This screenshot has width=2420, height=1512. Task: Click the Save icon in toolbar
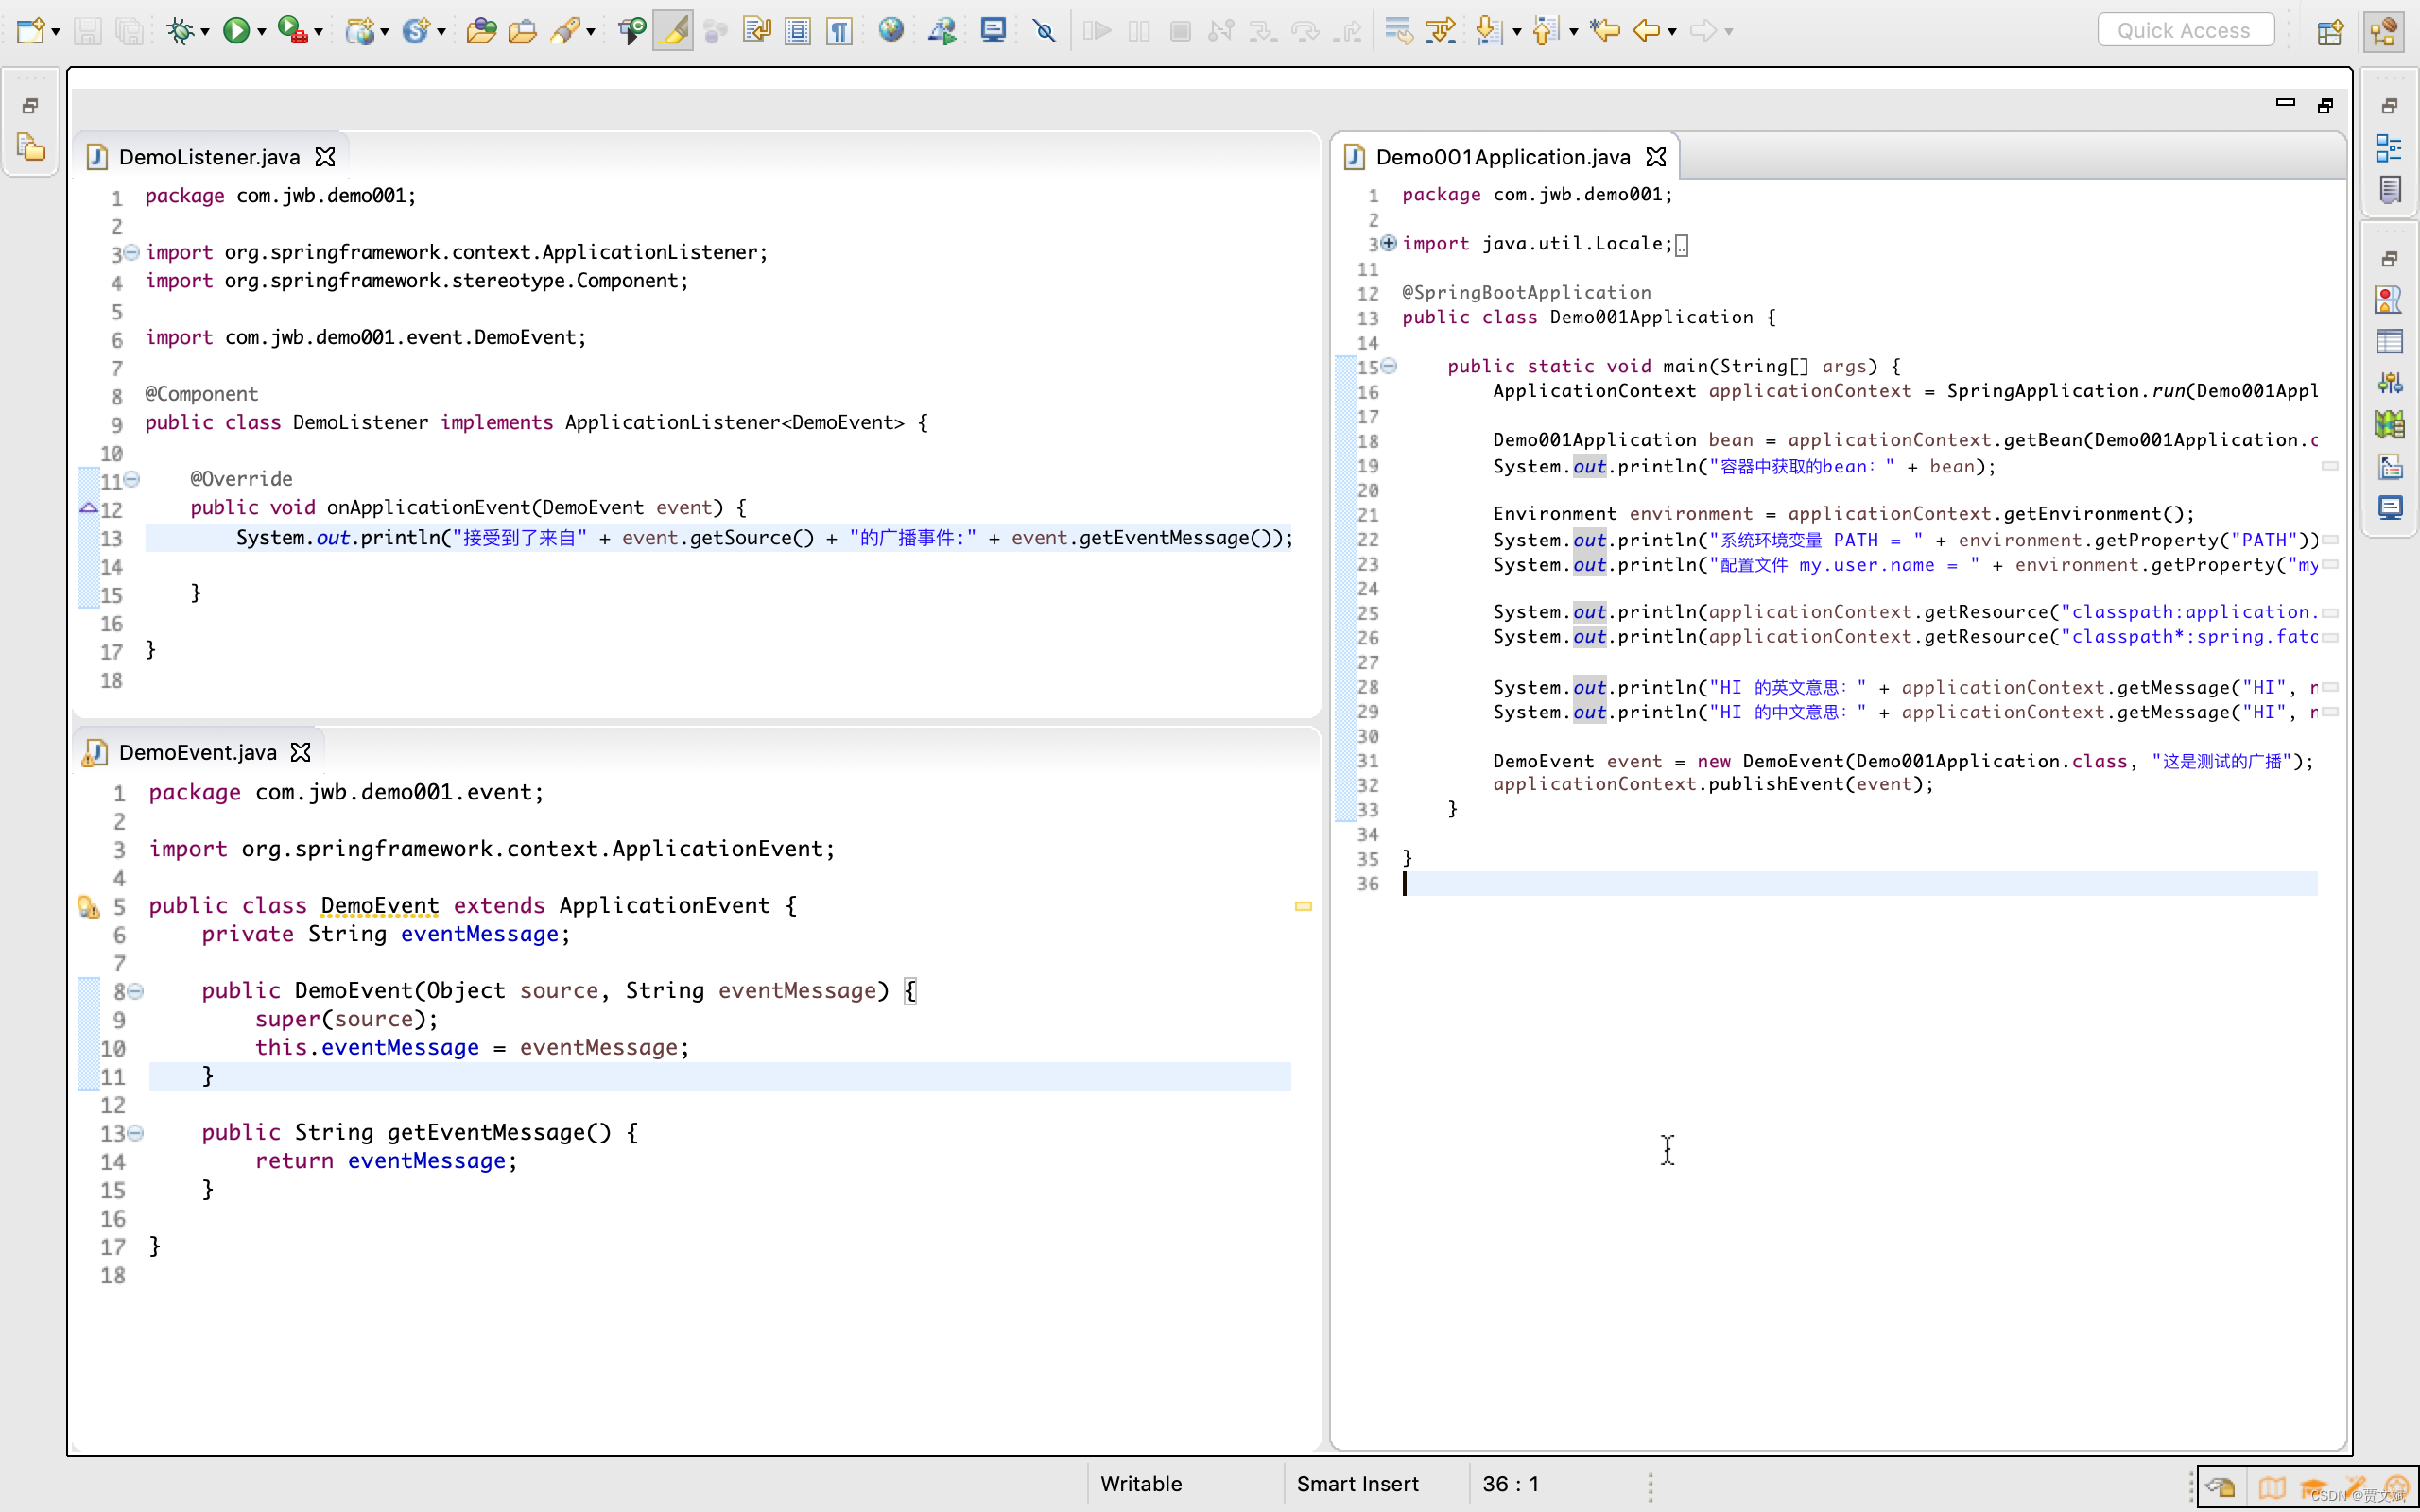coord(88,31)
